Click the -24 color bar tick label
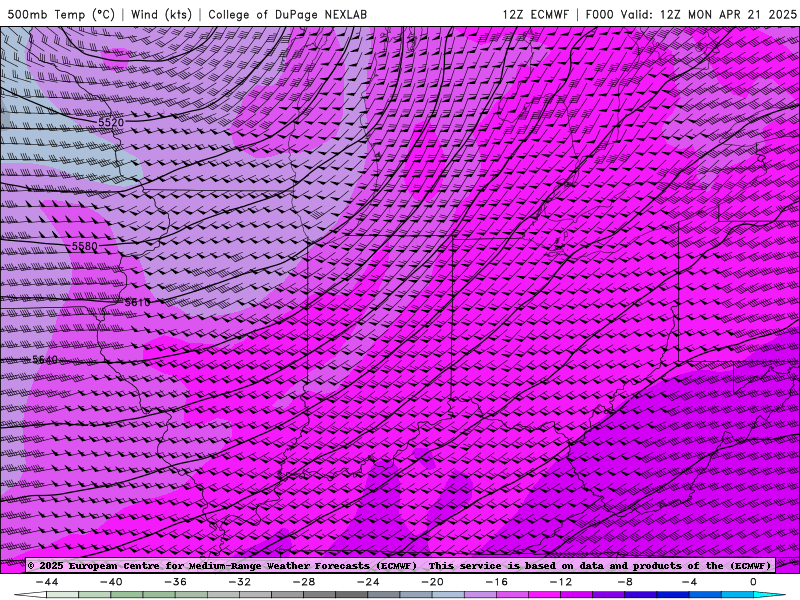The width and height of the screenshot is (800, 600). coord(368,582)
